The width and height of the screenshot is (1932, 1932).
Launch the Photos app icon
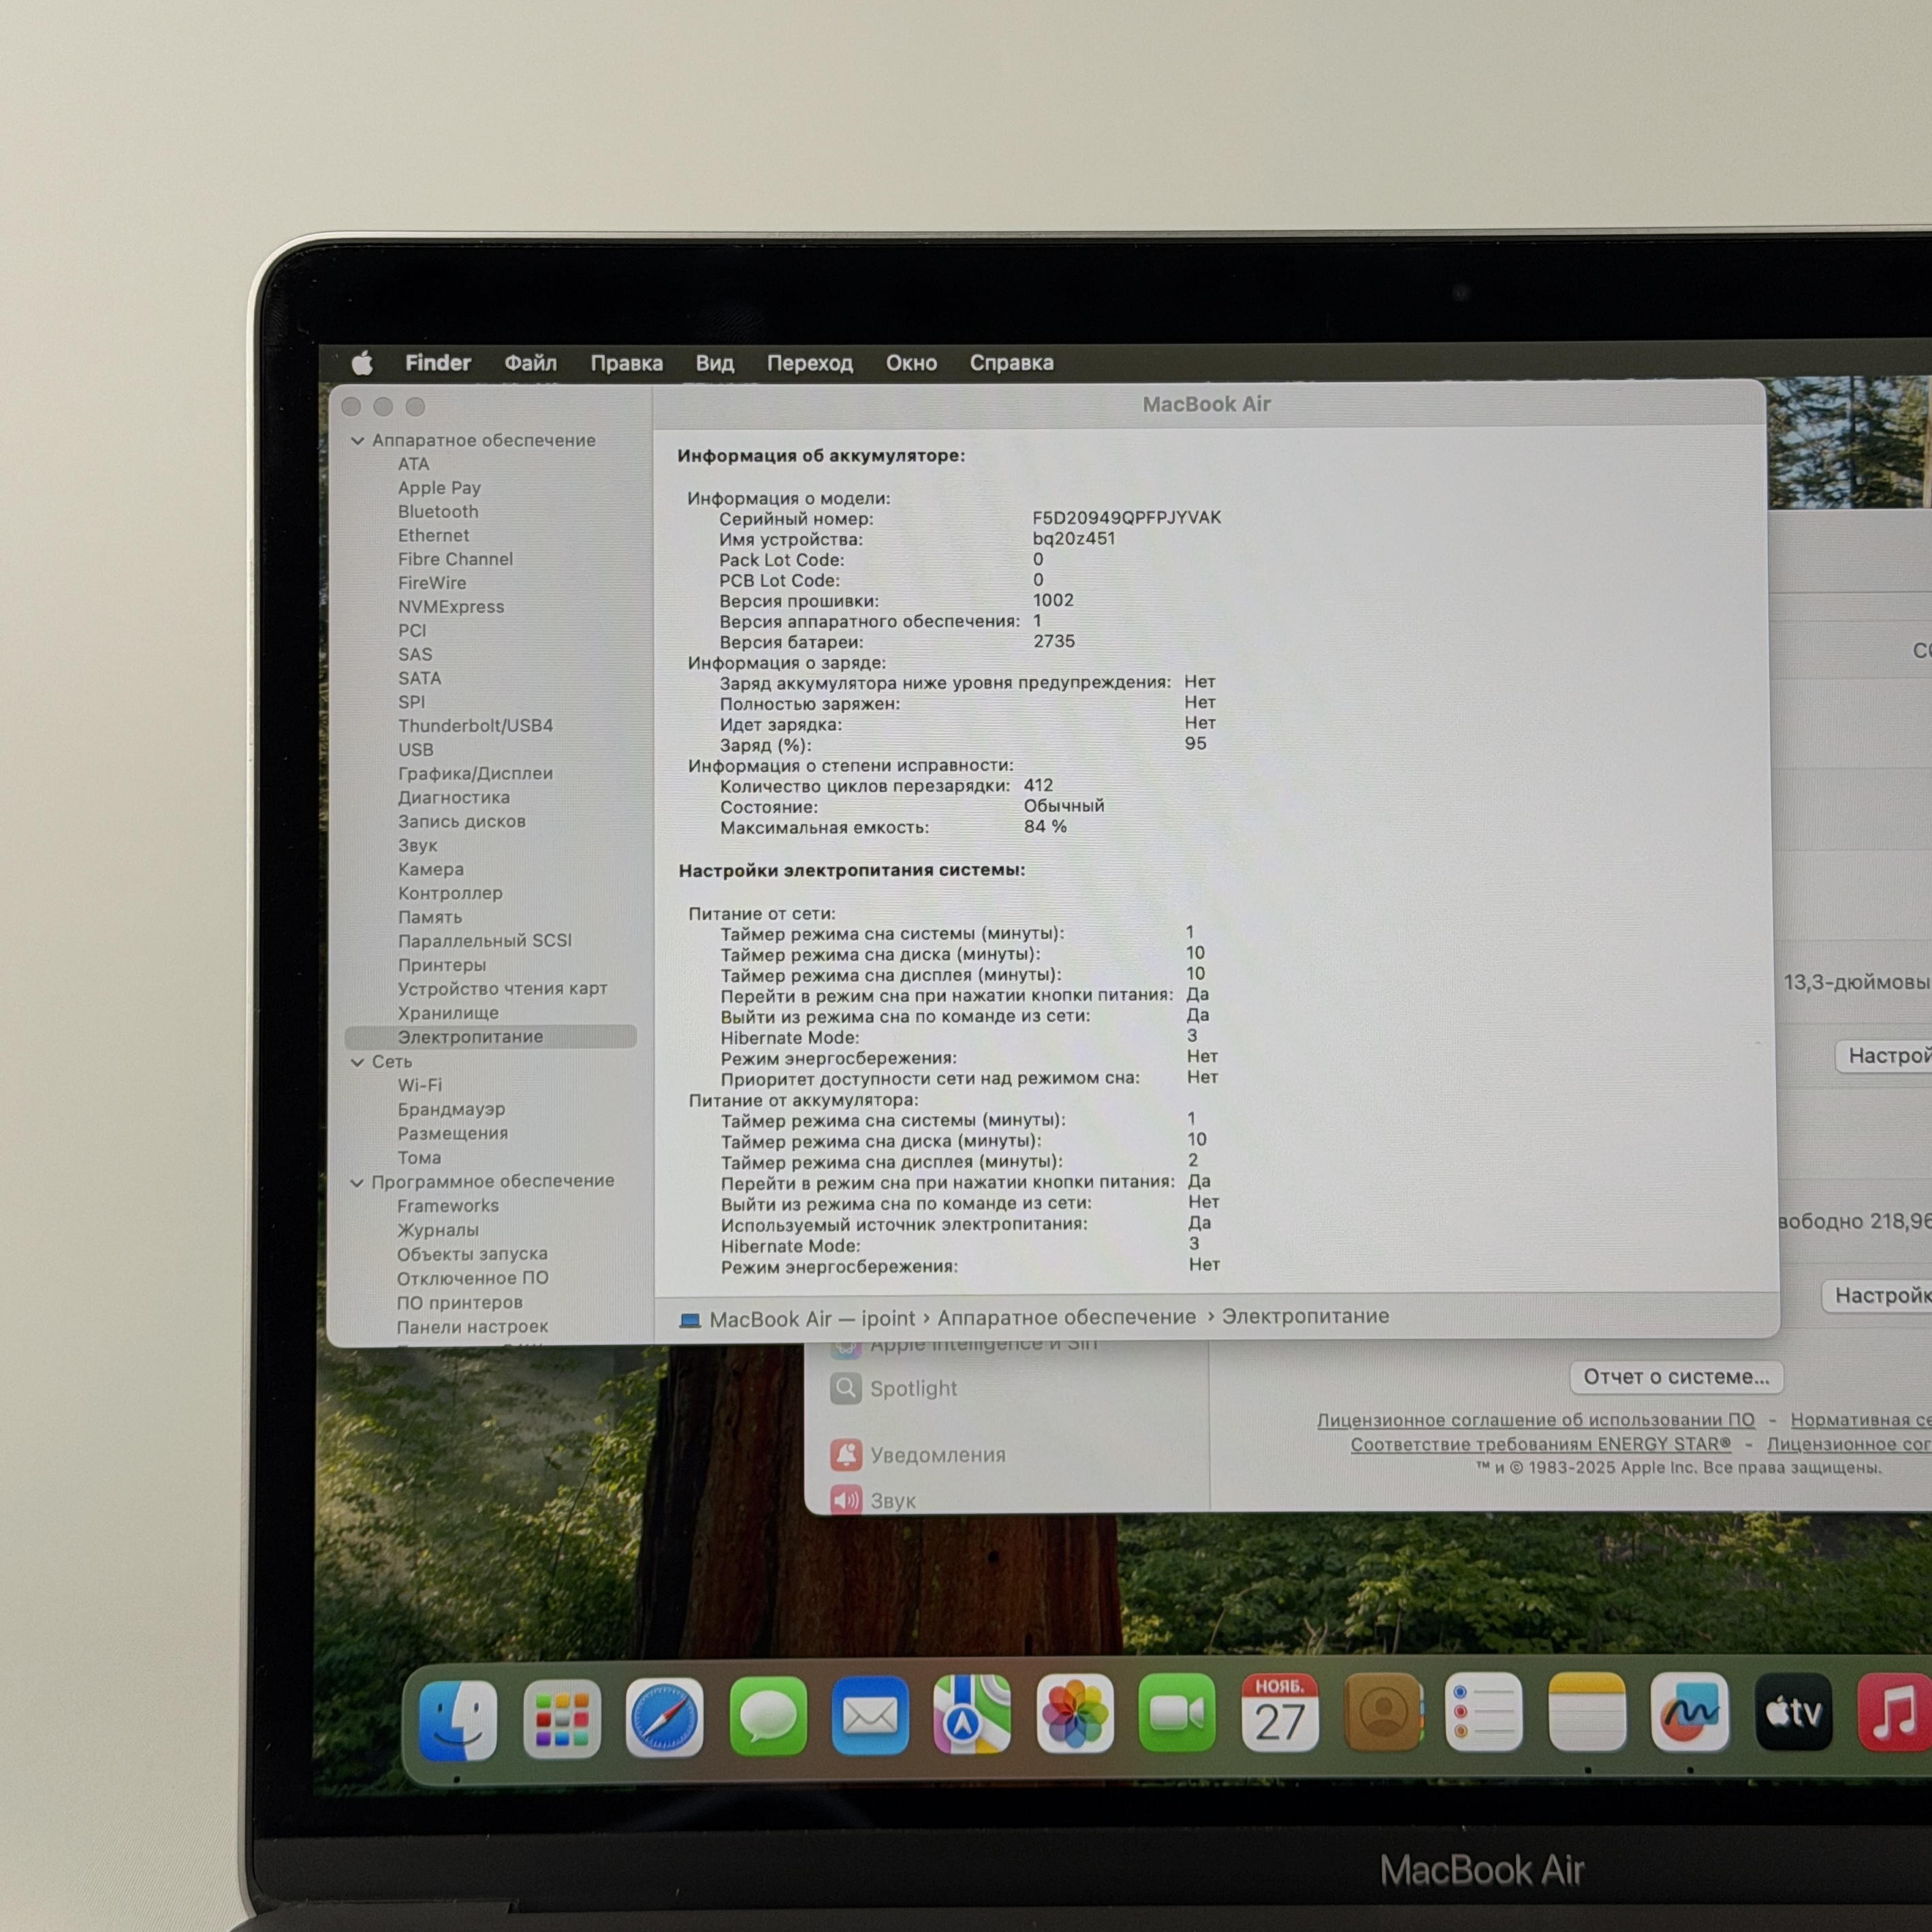point(1075,1715)
